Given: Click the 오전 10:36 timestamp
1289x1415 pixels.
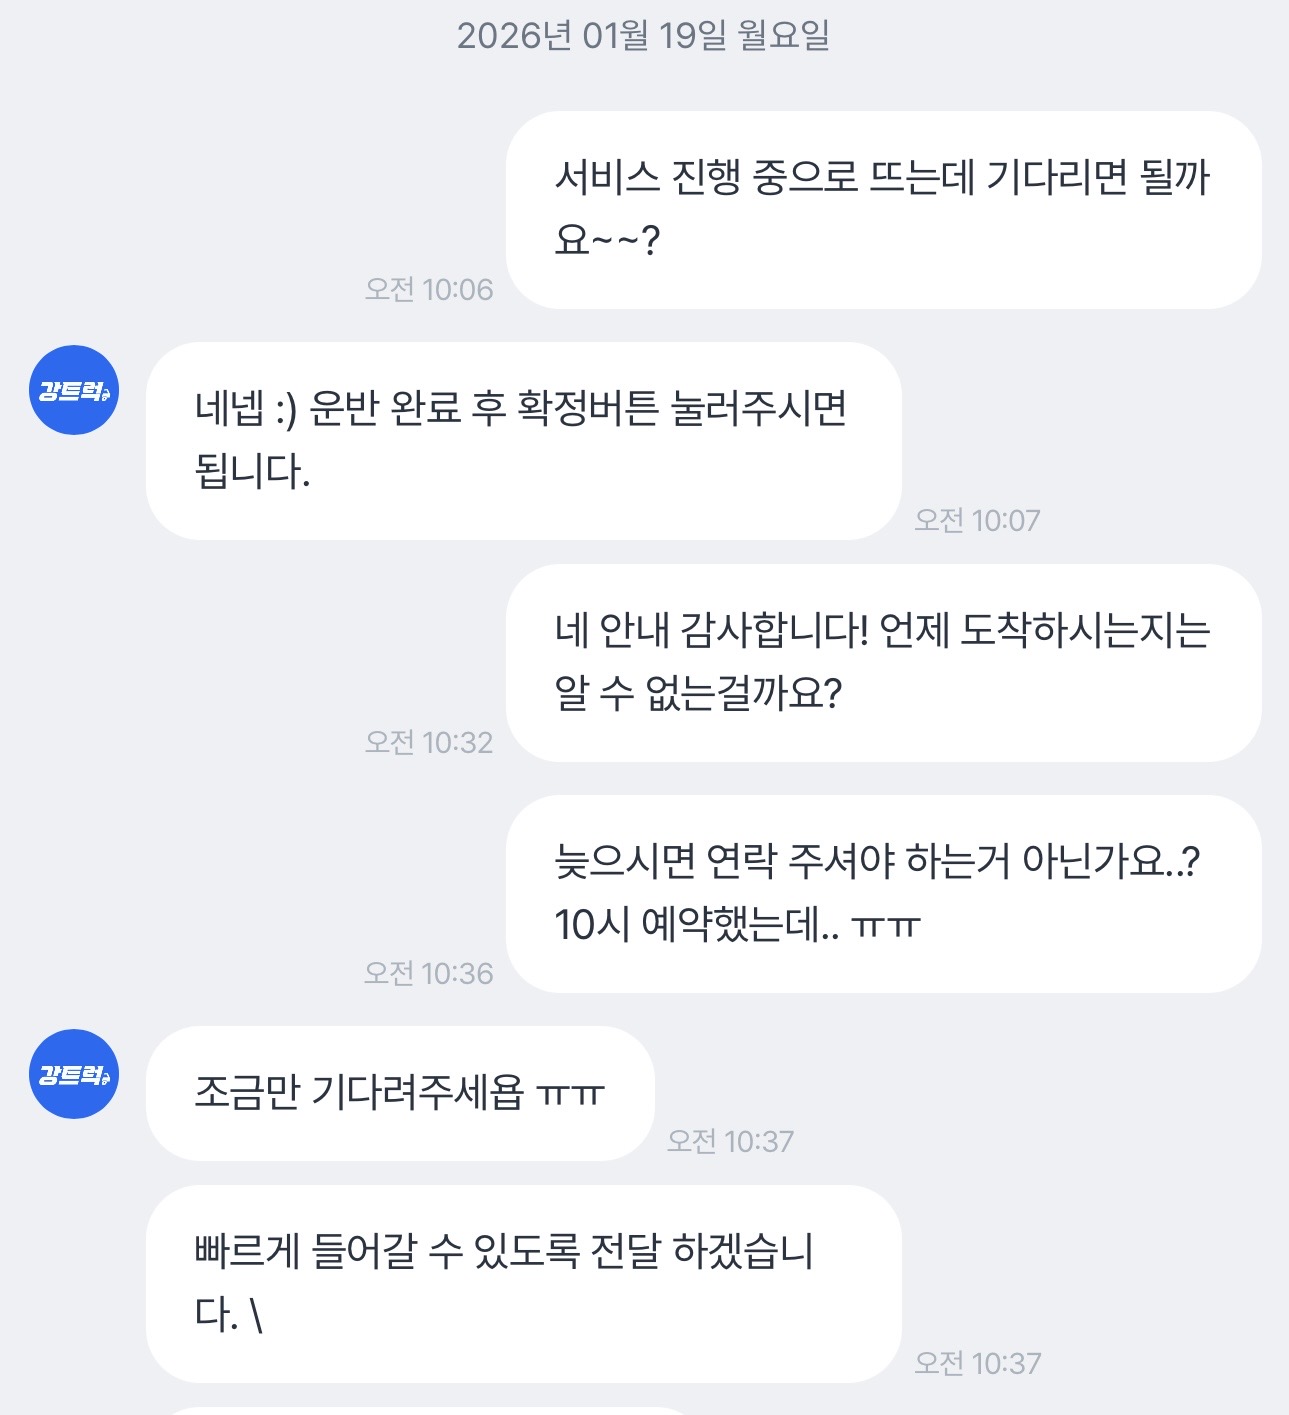Looking at the screenshot, I should click(429, 974).
